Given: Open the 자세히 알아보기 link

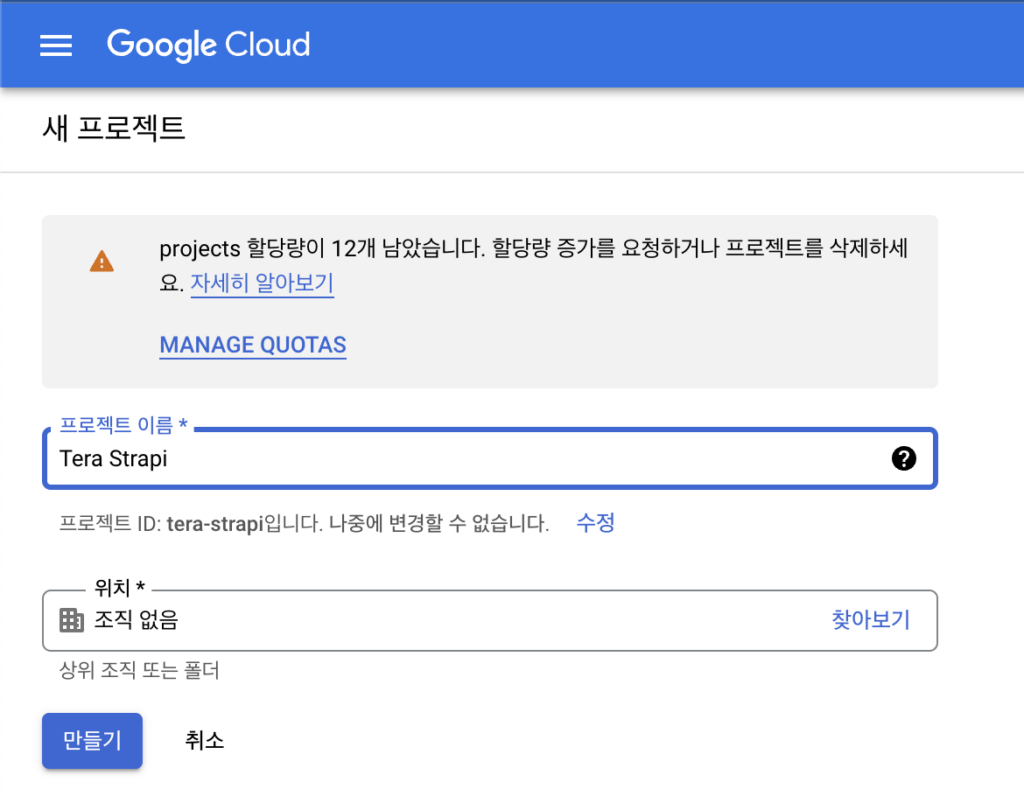Looking at the screenshot, I should coord(262,283).
